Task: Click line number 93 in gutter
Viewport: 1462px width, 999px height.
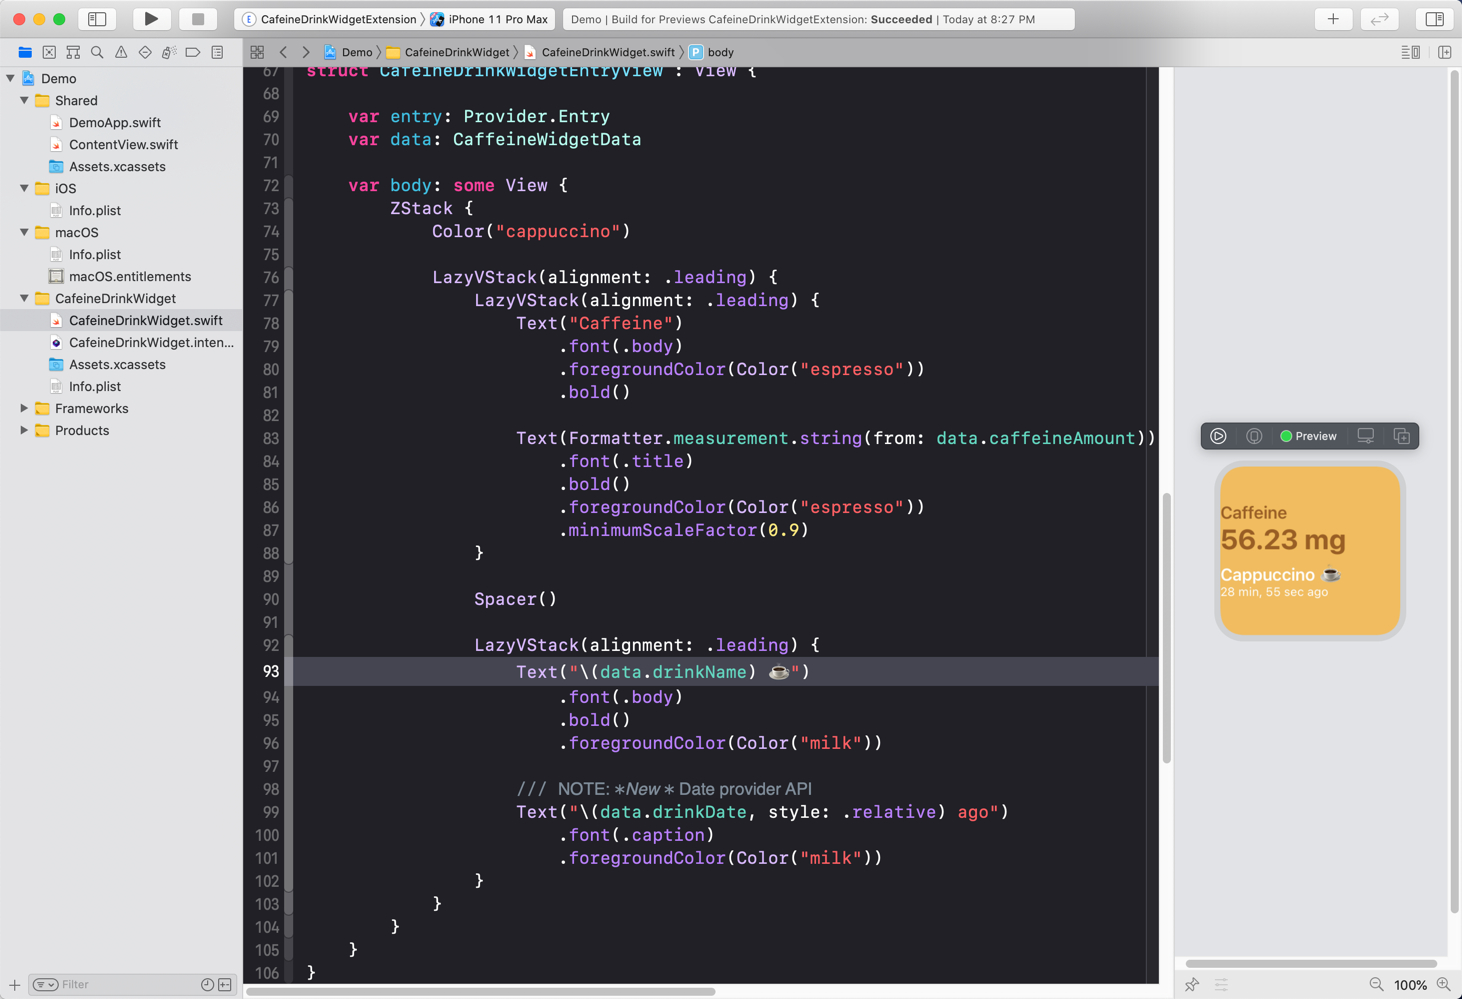Action: click(270, 671)
